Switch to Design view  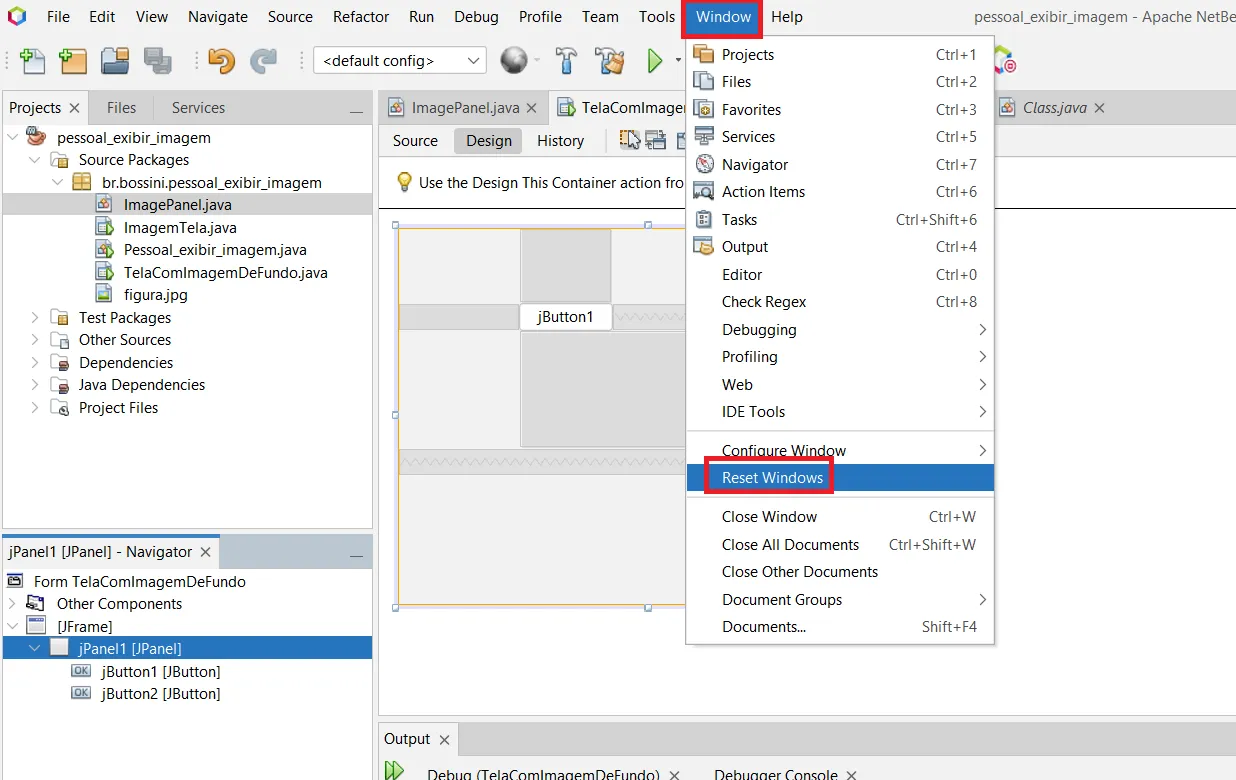489,140
